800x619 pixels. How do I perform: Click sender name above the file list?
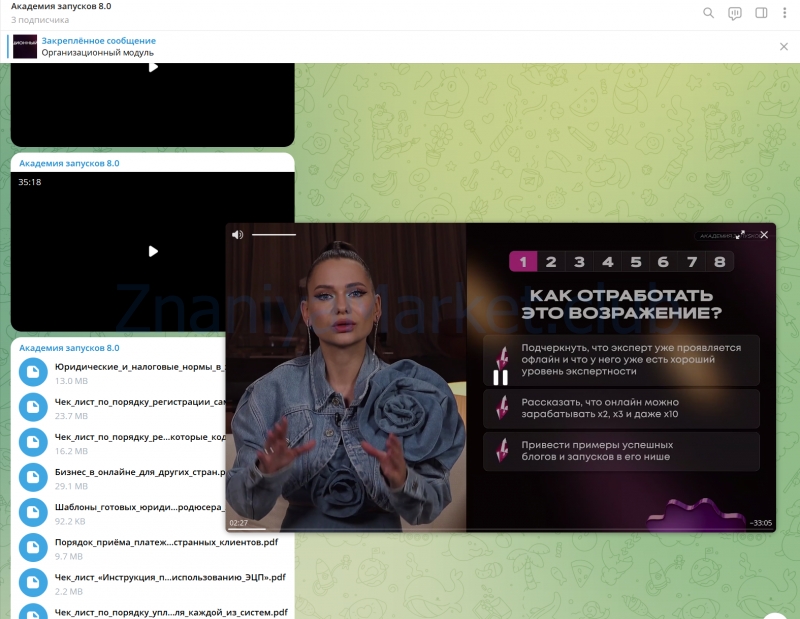coord(69,348)
